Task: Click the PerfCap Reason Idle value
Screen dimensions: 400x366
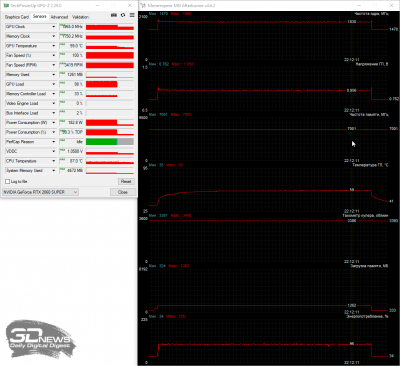Action: [71, 142]
